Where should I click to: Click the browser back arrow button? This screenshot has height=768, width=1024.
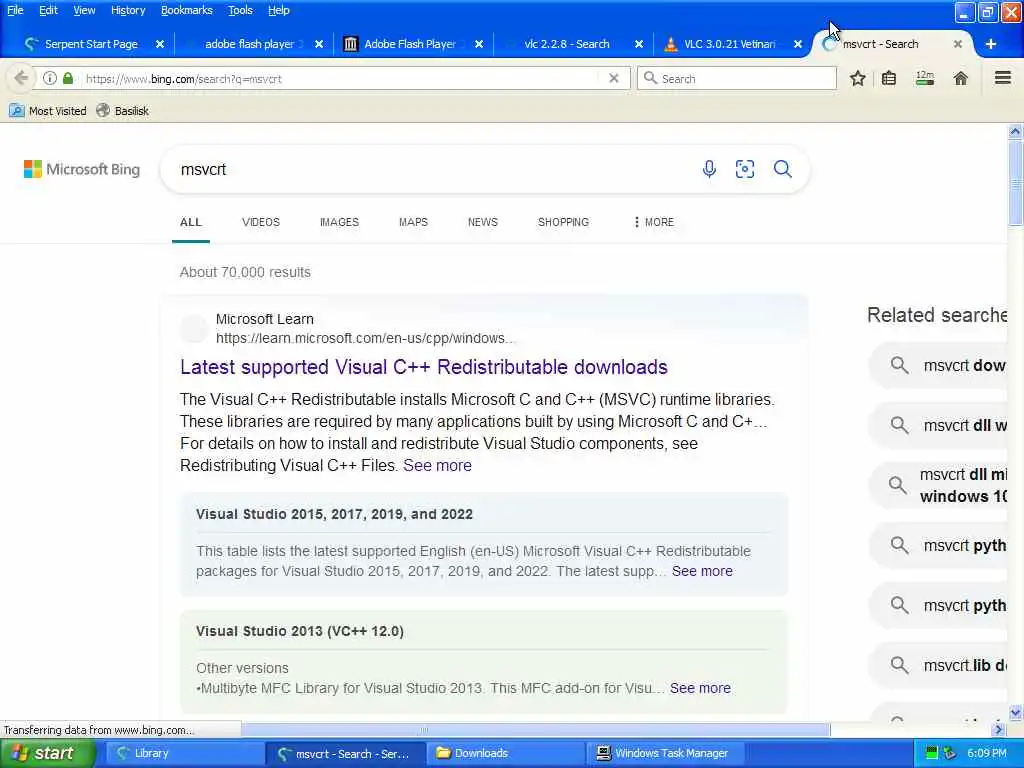(x=21, y=78)
